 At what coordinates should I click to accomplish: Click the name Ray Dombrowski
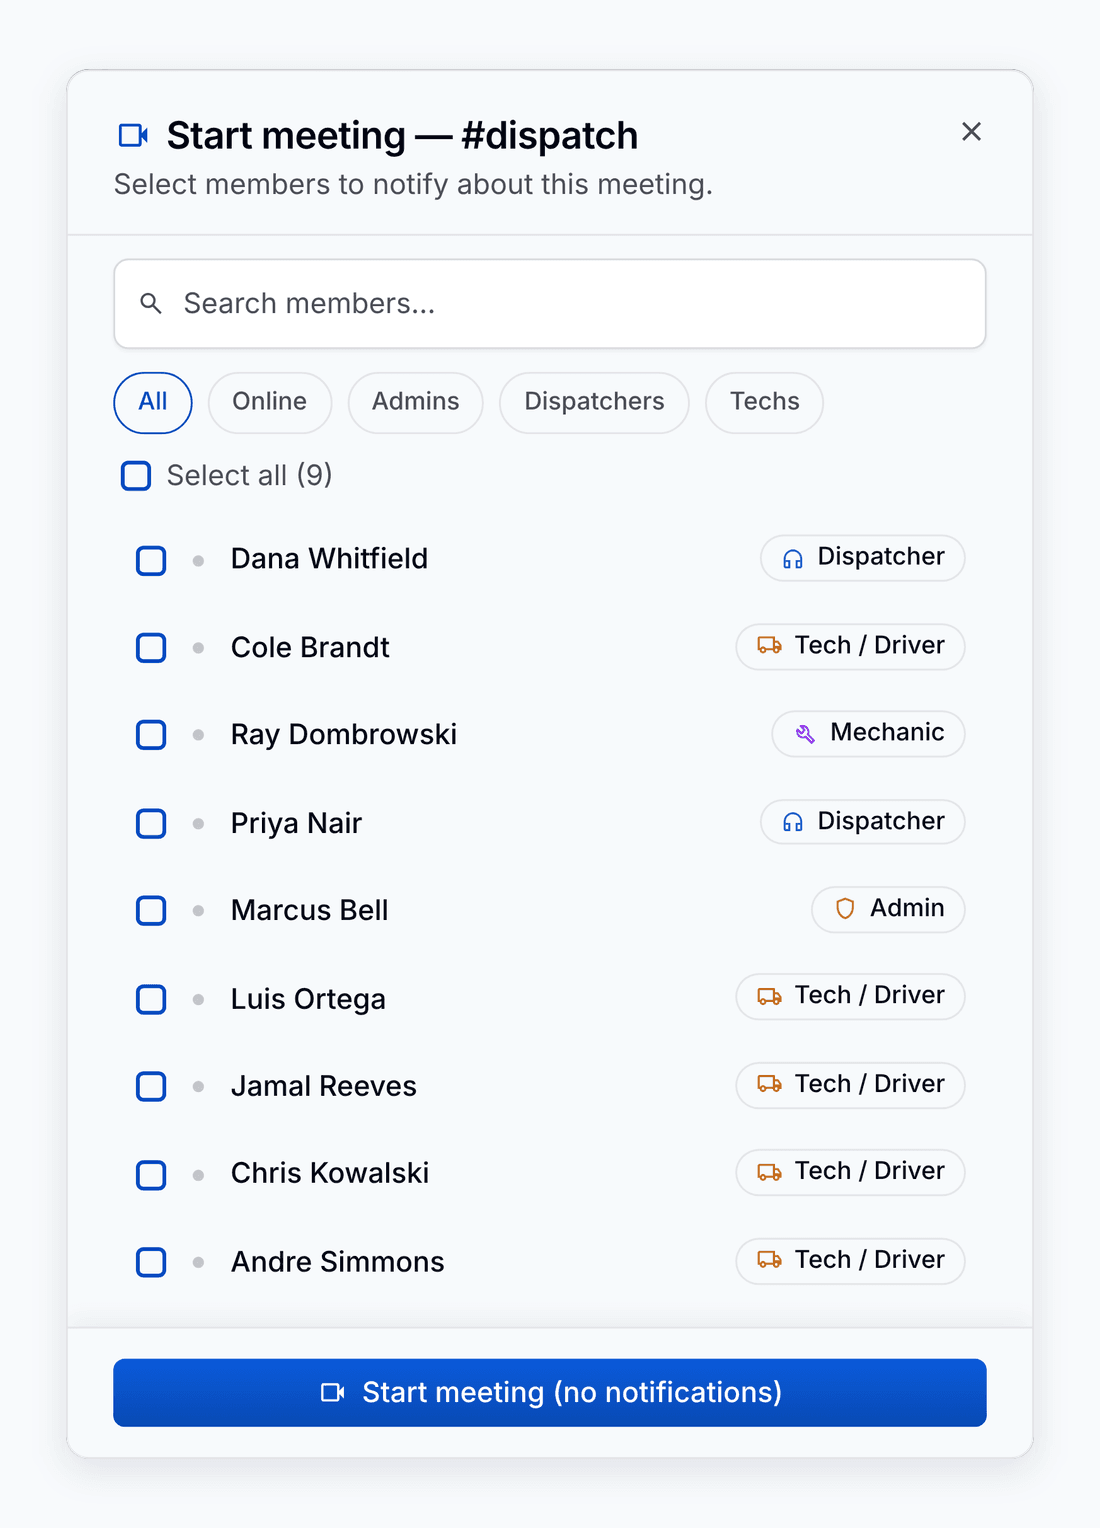pyautogui.click(x=344, y=735)
